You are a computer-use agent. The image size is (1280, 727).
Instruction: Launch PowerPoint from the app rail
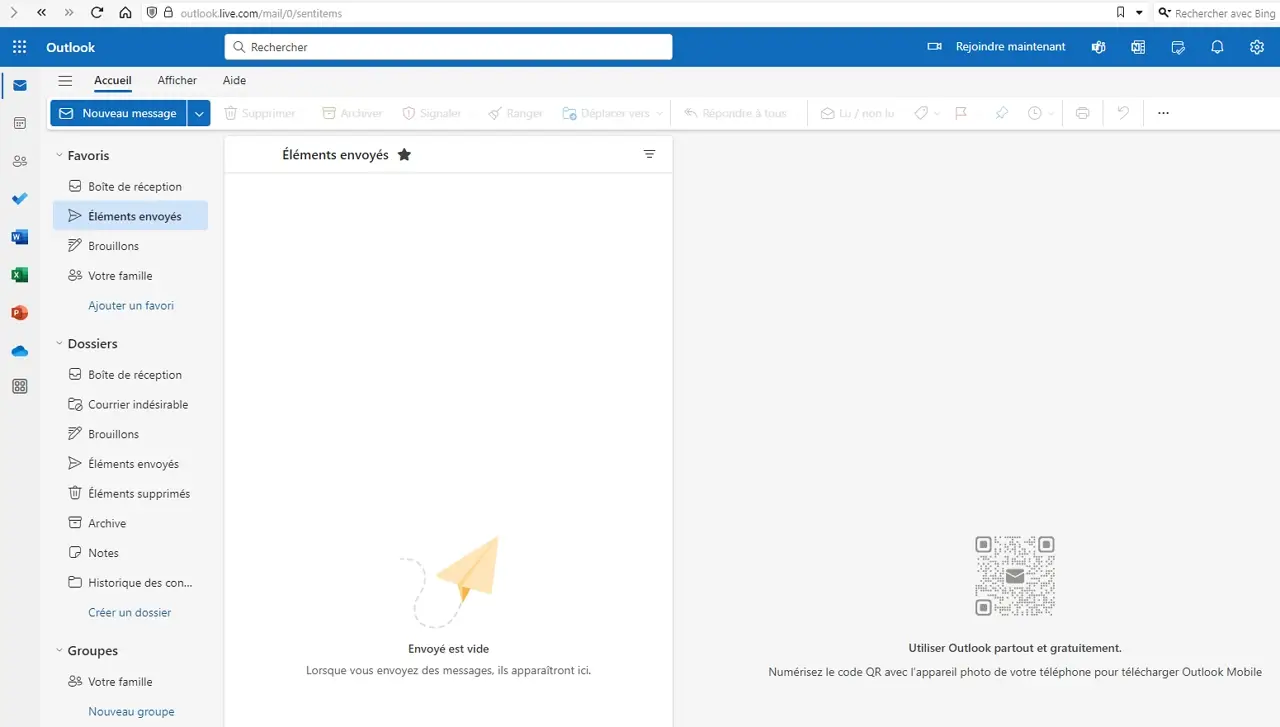(x=20, y=313)
